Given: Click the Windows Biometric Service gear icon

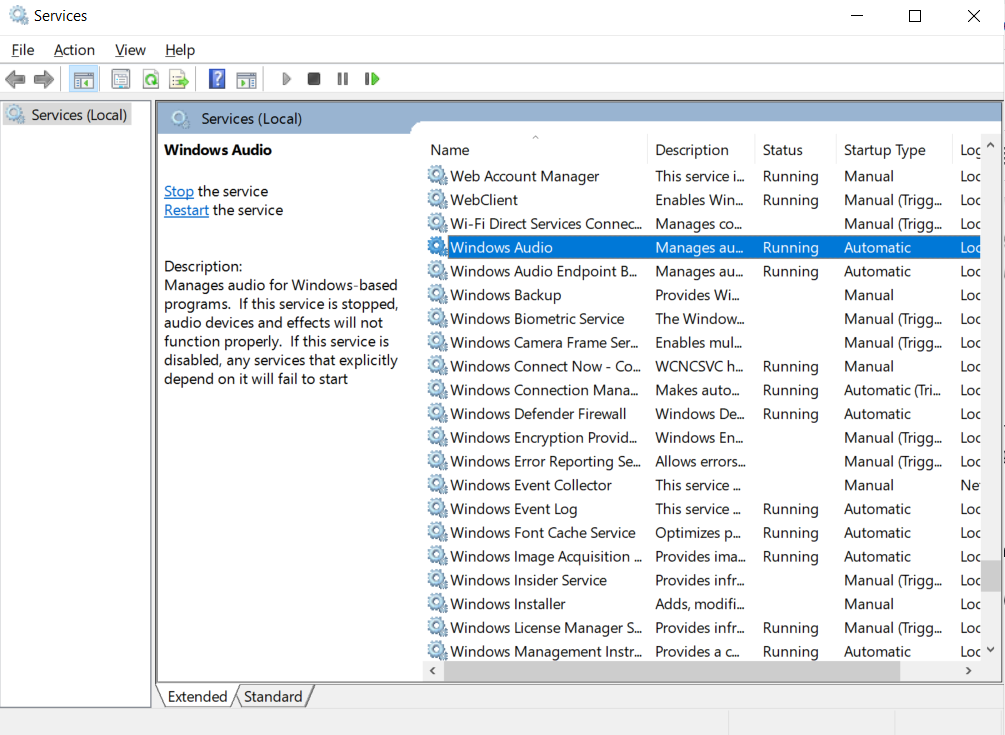Looking at the screenshot, I should [437, 318].
